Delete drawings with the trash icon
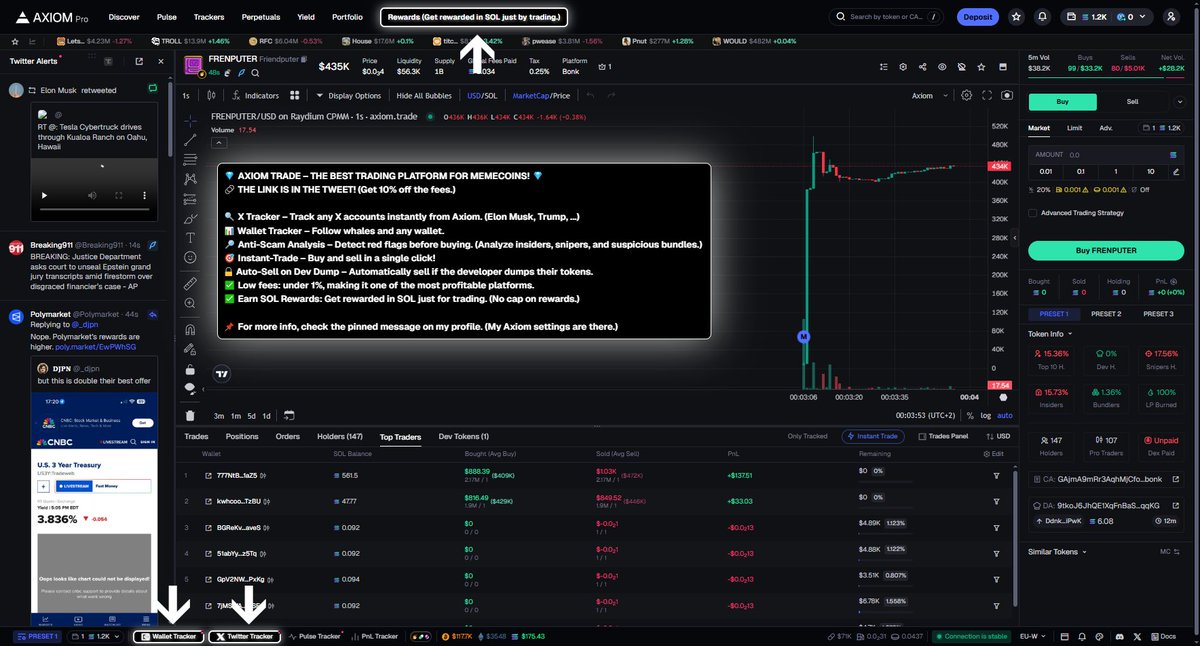The image size is (1200, 646). (190, 415)
